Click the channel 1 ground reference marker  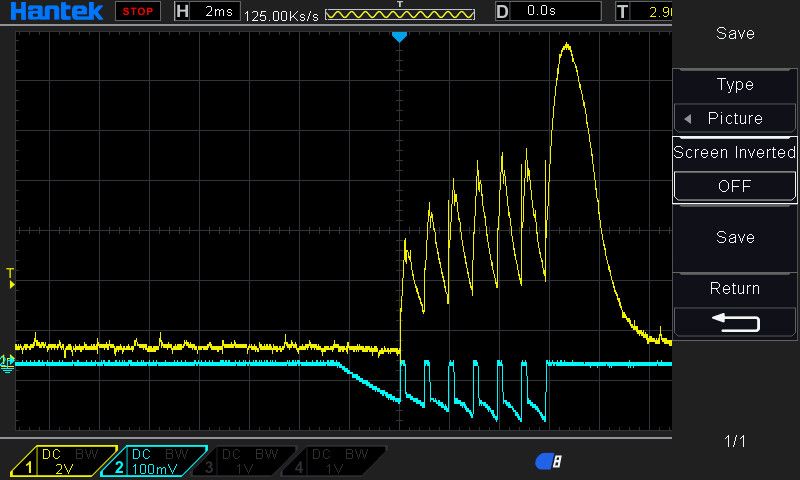pos(7,363)
